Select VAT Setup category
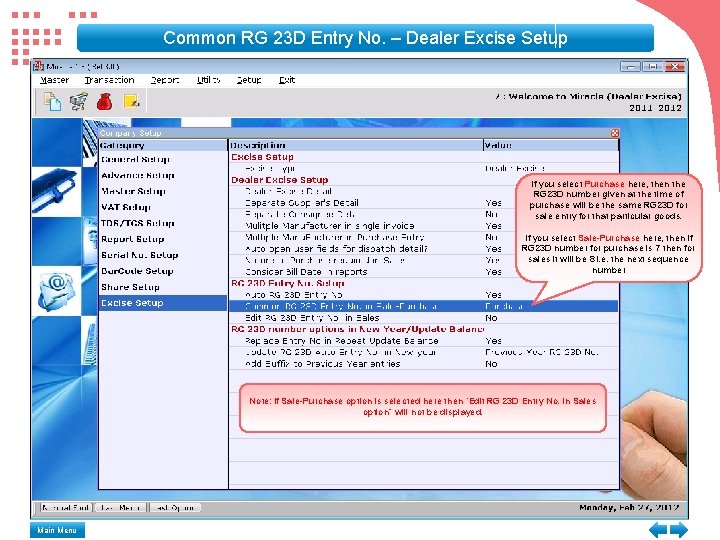Screen dimensions: 720x540 (163, 207)
